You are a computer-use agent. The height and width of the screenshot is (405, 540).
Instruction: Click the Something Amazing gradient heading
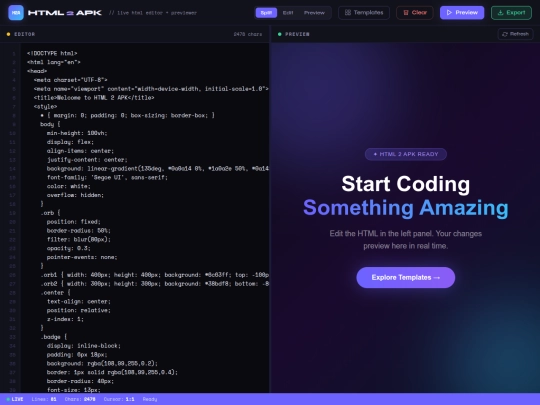[406, 208]
